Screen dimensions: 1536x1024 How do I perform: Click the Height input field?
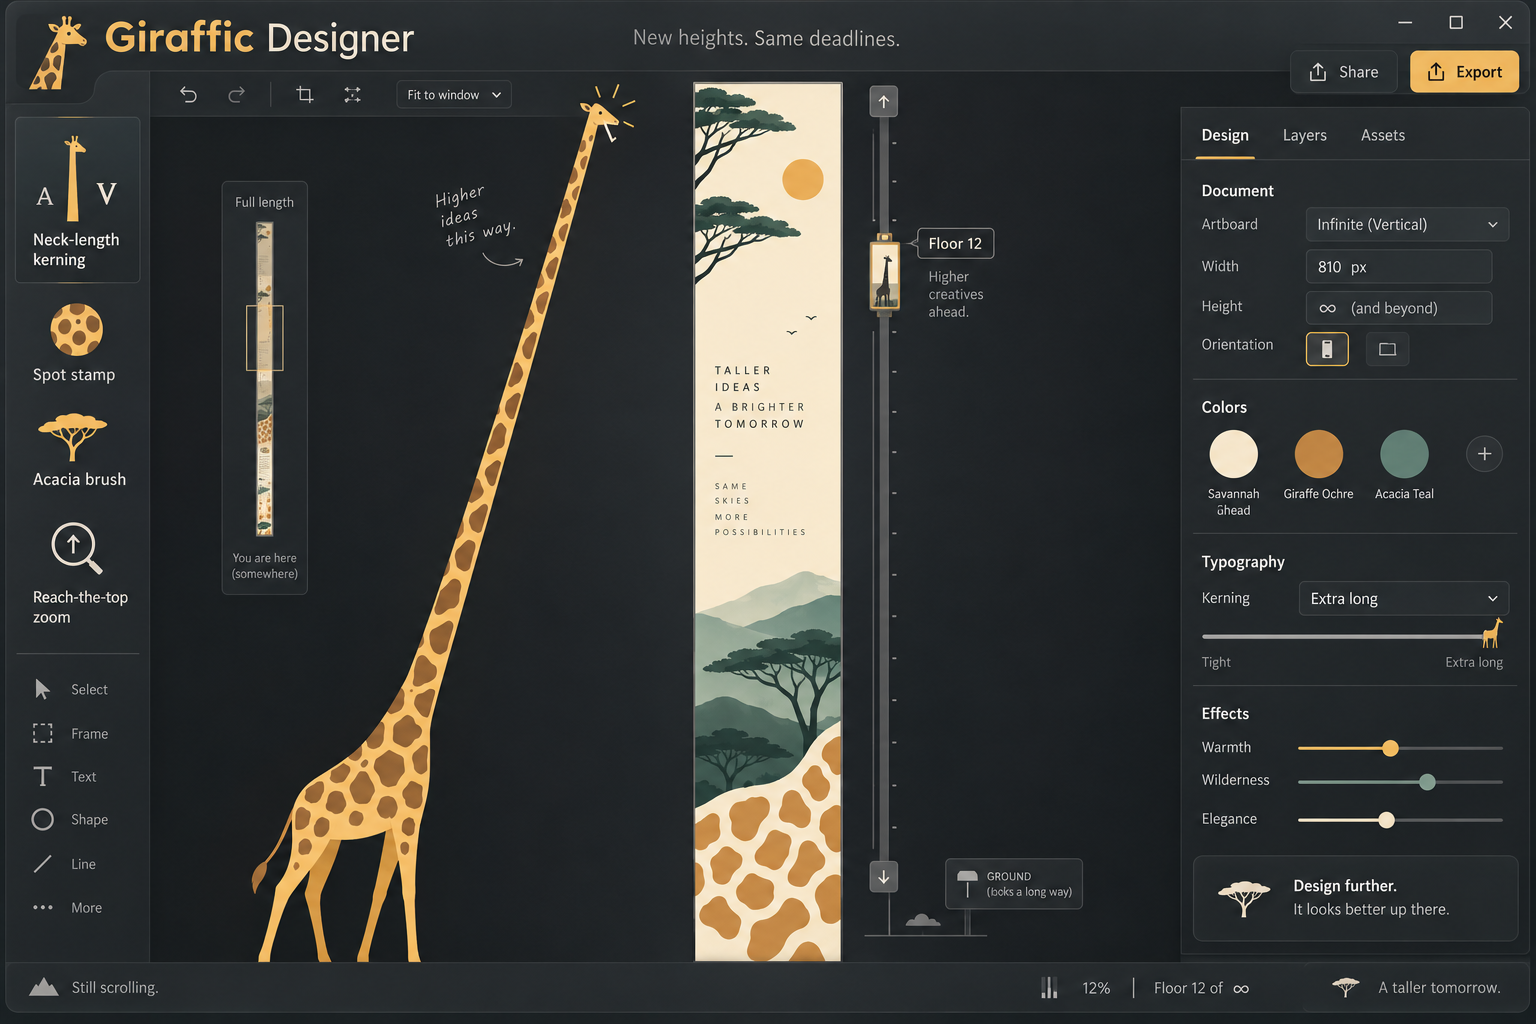point(1399,308)
